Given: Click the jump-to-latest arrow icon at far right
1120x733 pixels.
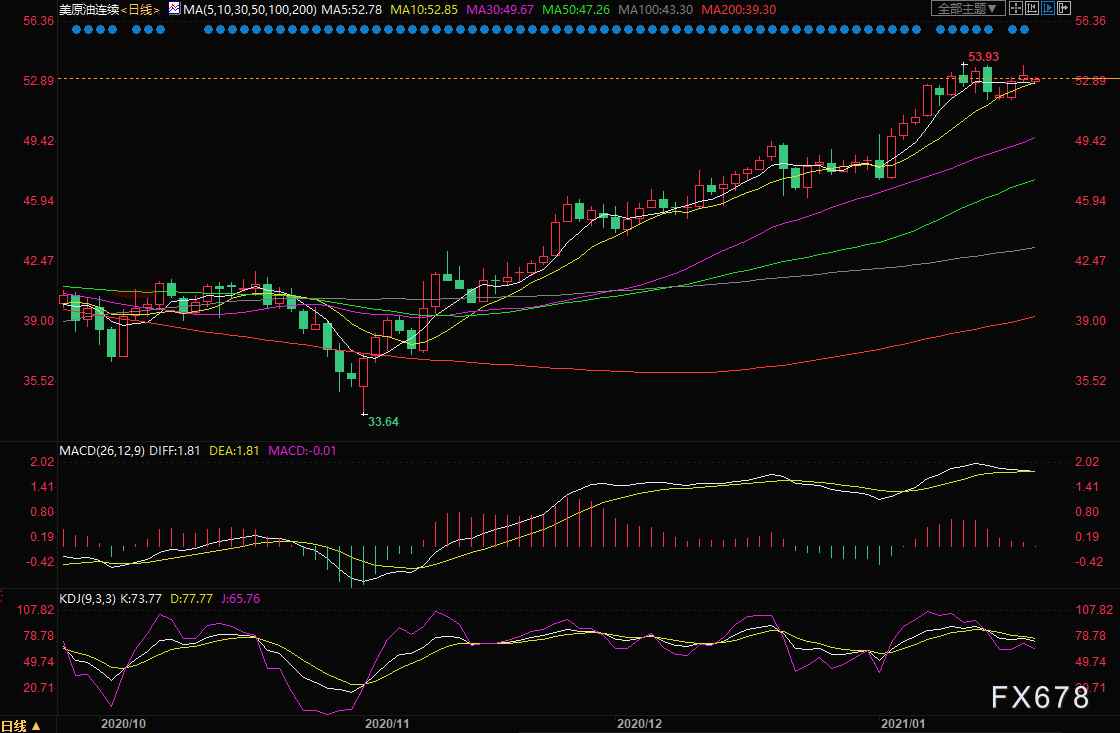Looking at the screenshot, I should pos(1064,9).
